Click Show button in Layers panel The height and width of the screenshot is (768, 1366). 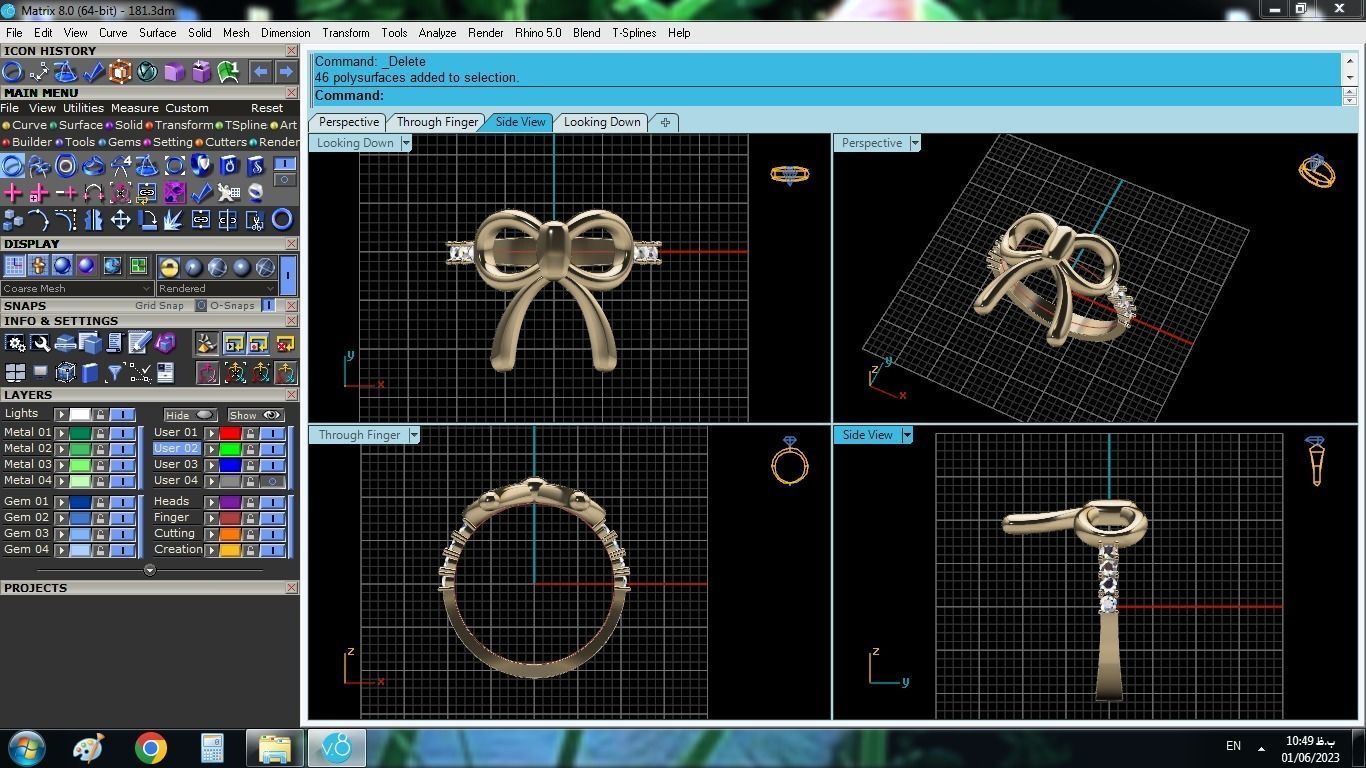point(256,415)
